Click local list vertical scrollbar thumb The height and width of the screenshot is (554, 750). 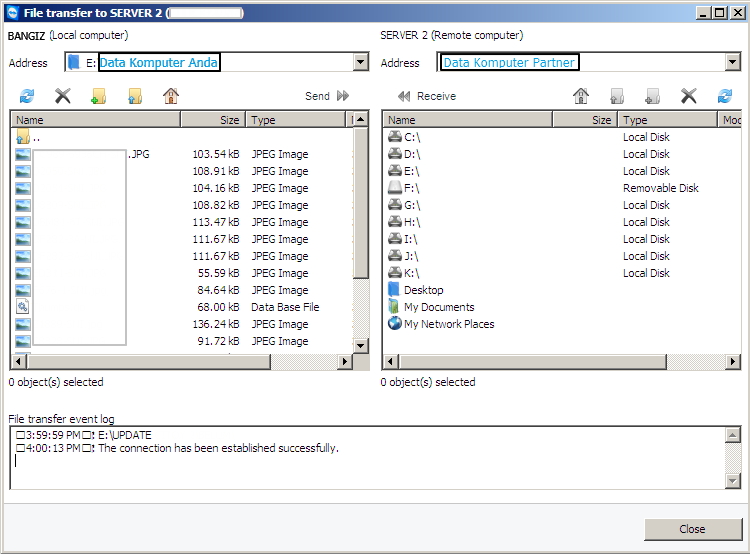pyautogui.click(x=361, y=203)
